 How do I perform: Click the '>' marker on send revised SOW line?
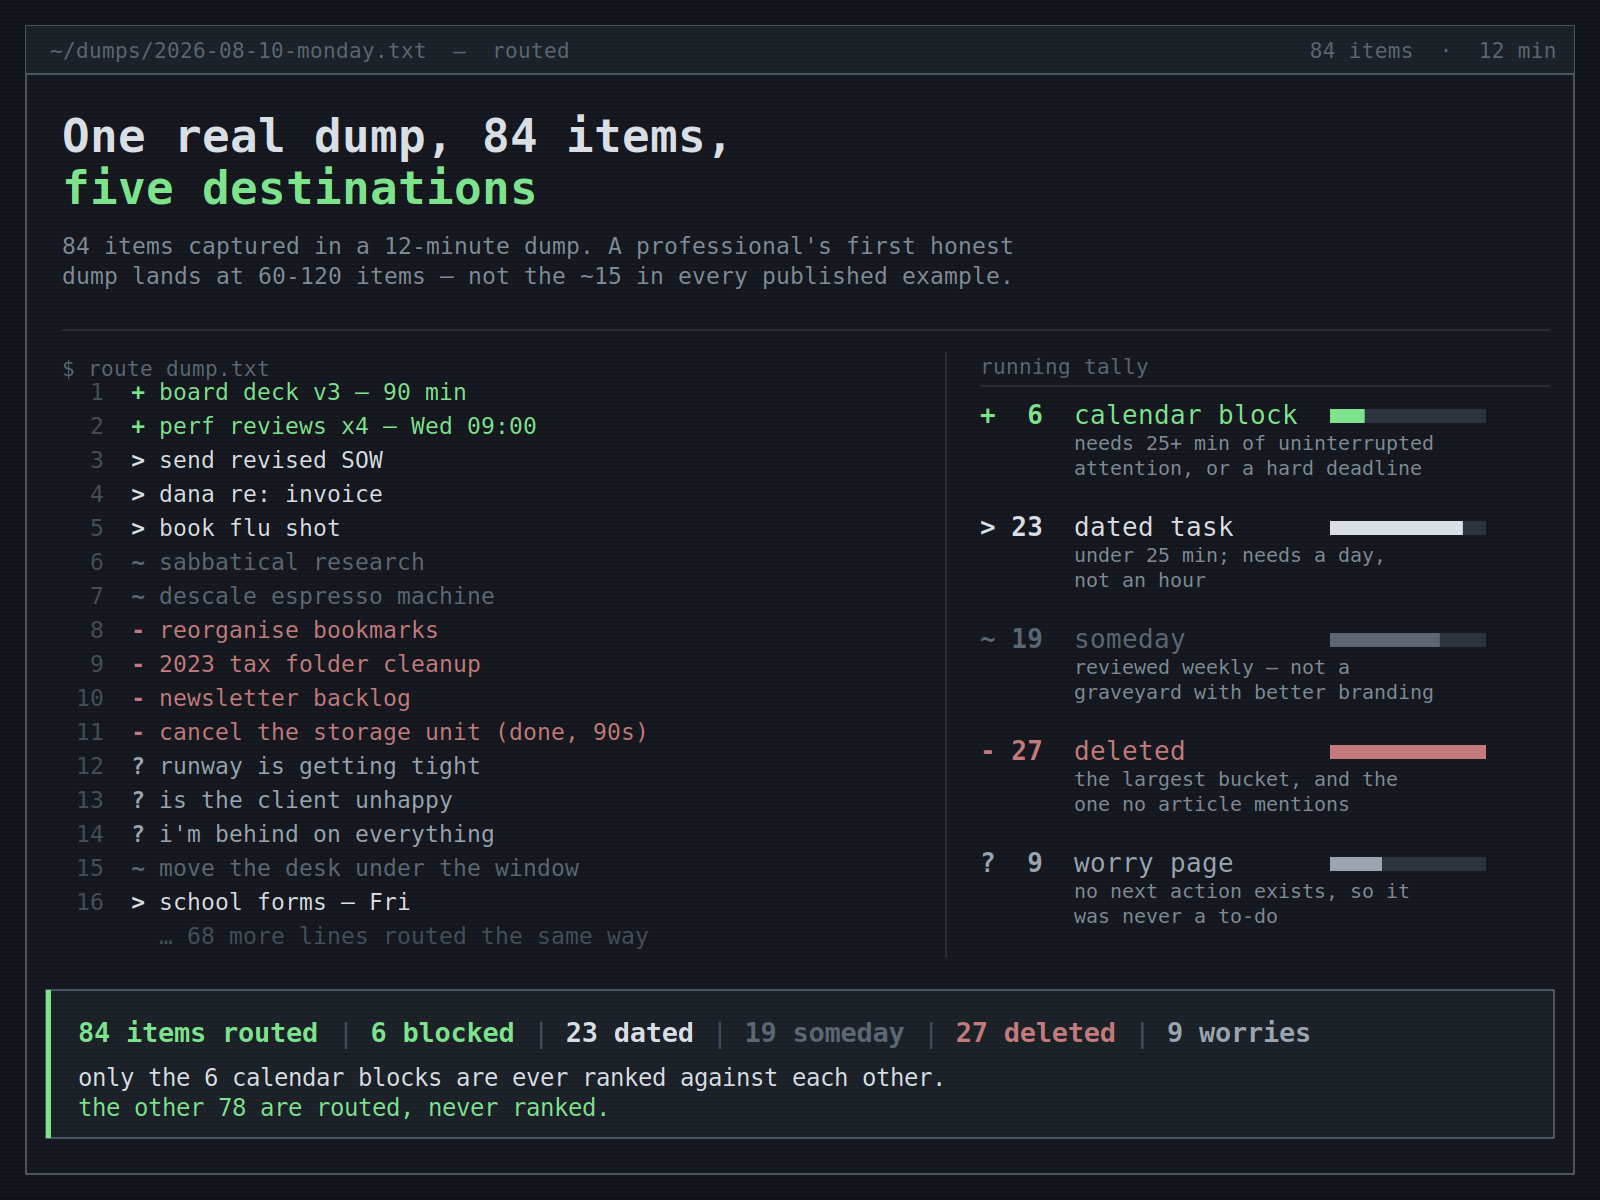point(138,460)
